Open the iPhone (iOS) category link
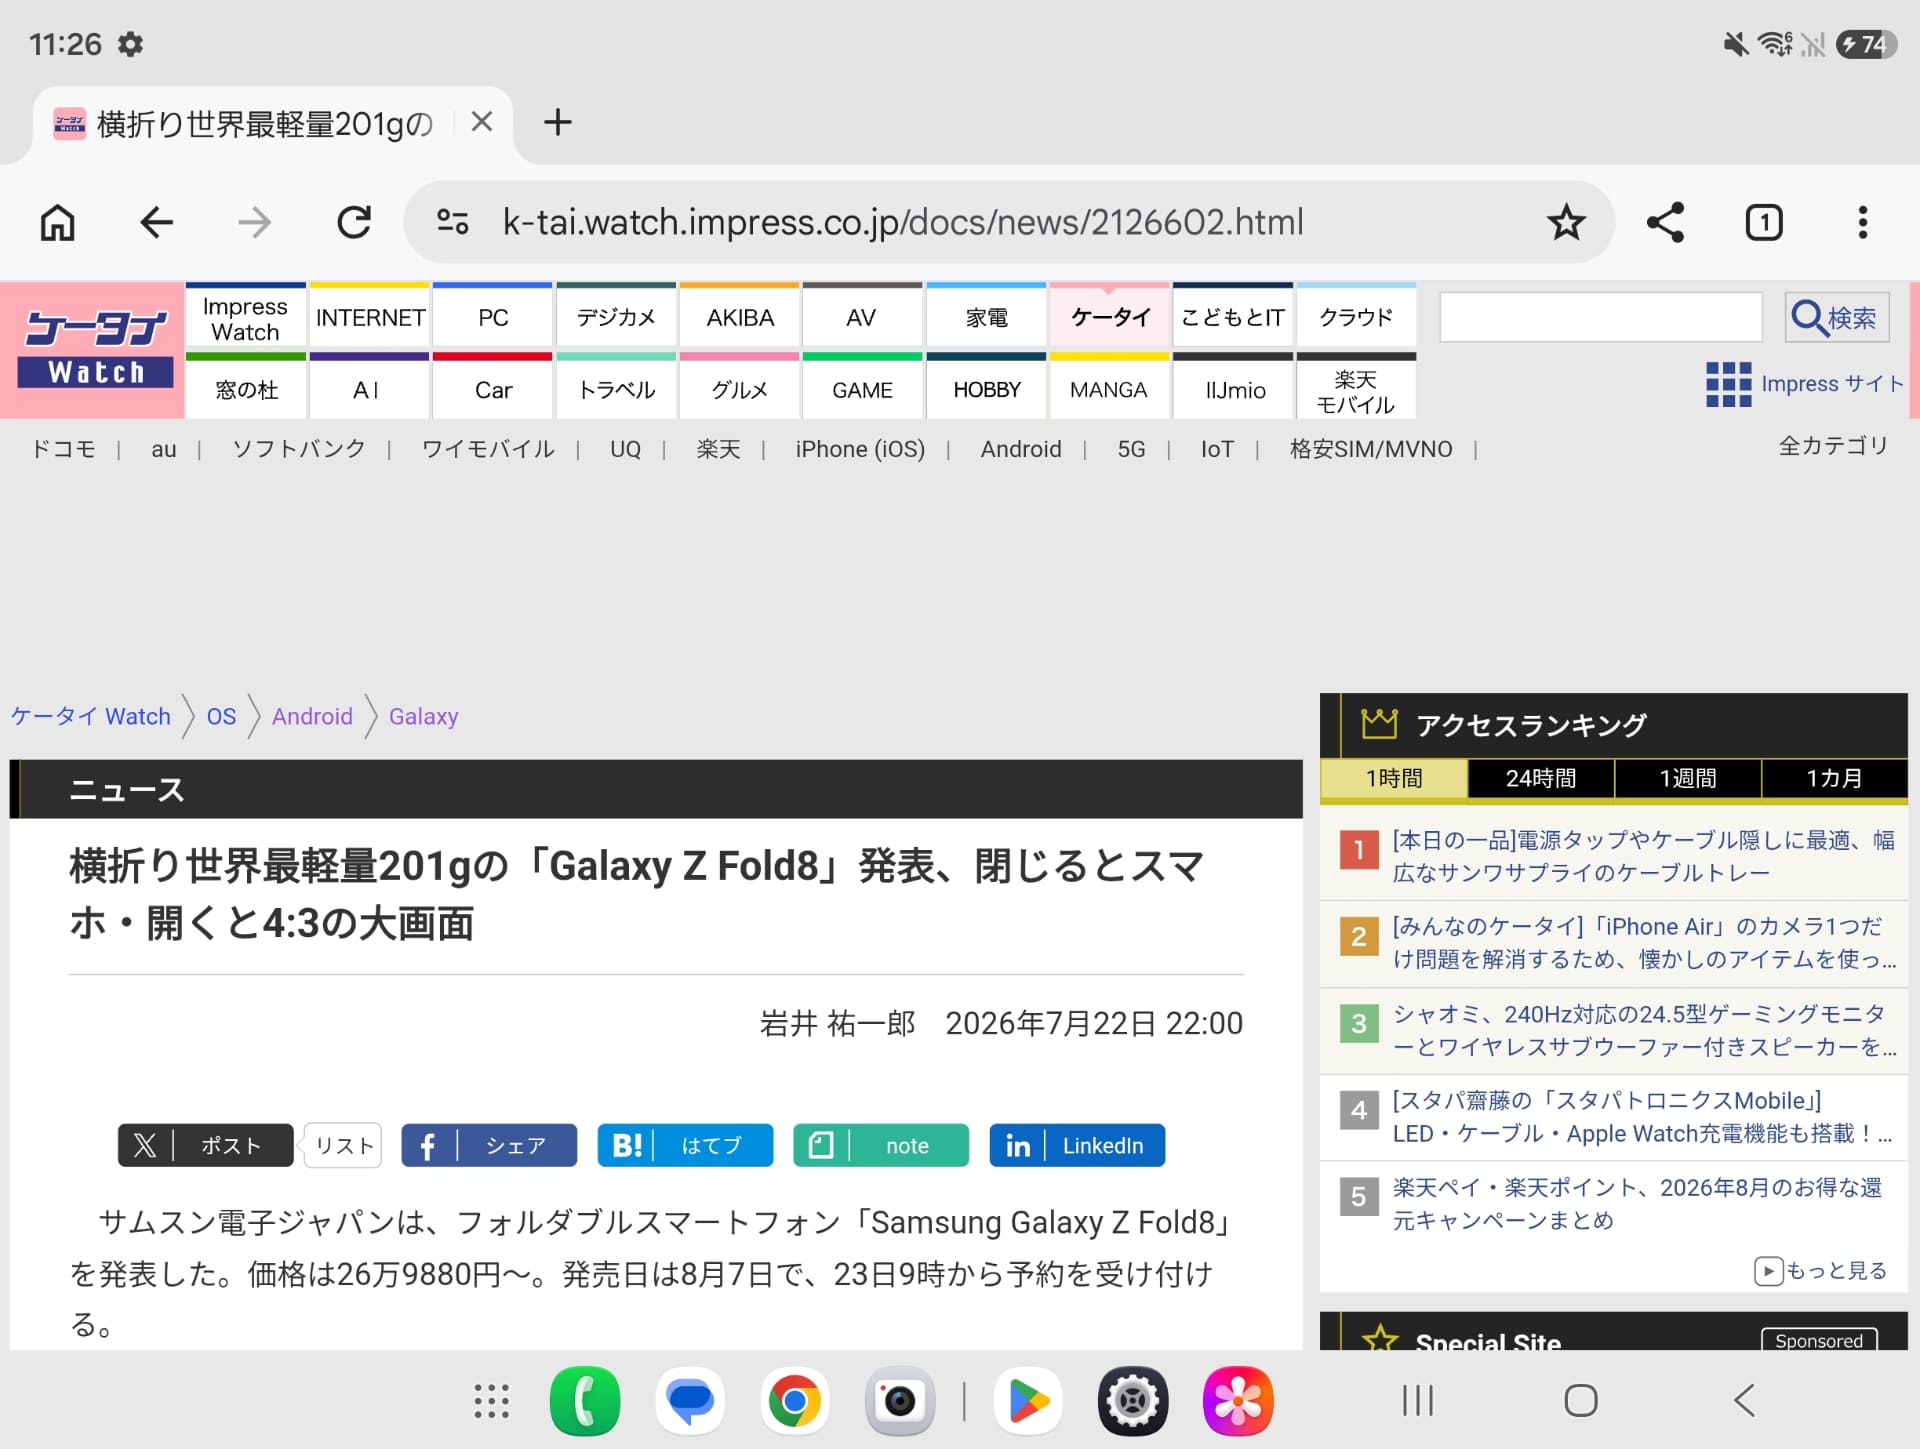Viewport: 1920px width, 1449px height. click(x=860, y=449)
